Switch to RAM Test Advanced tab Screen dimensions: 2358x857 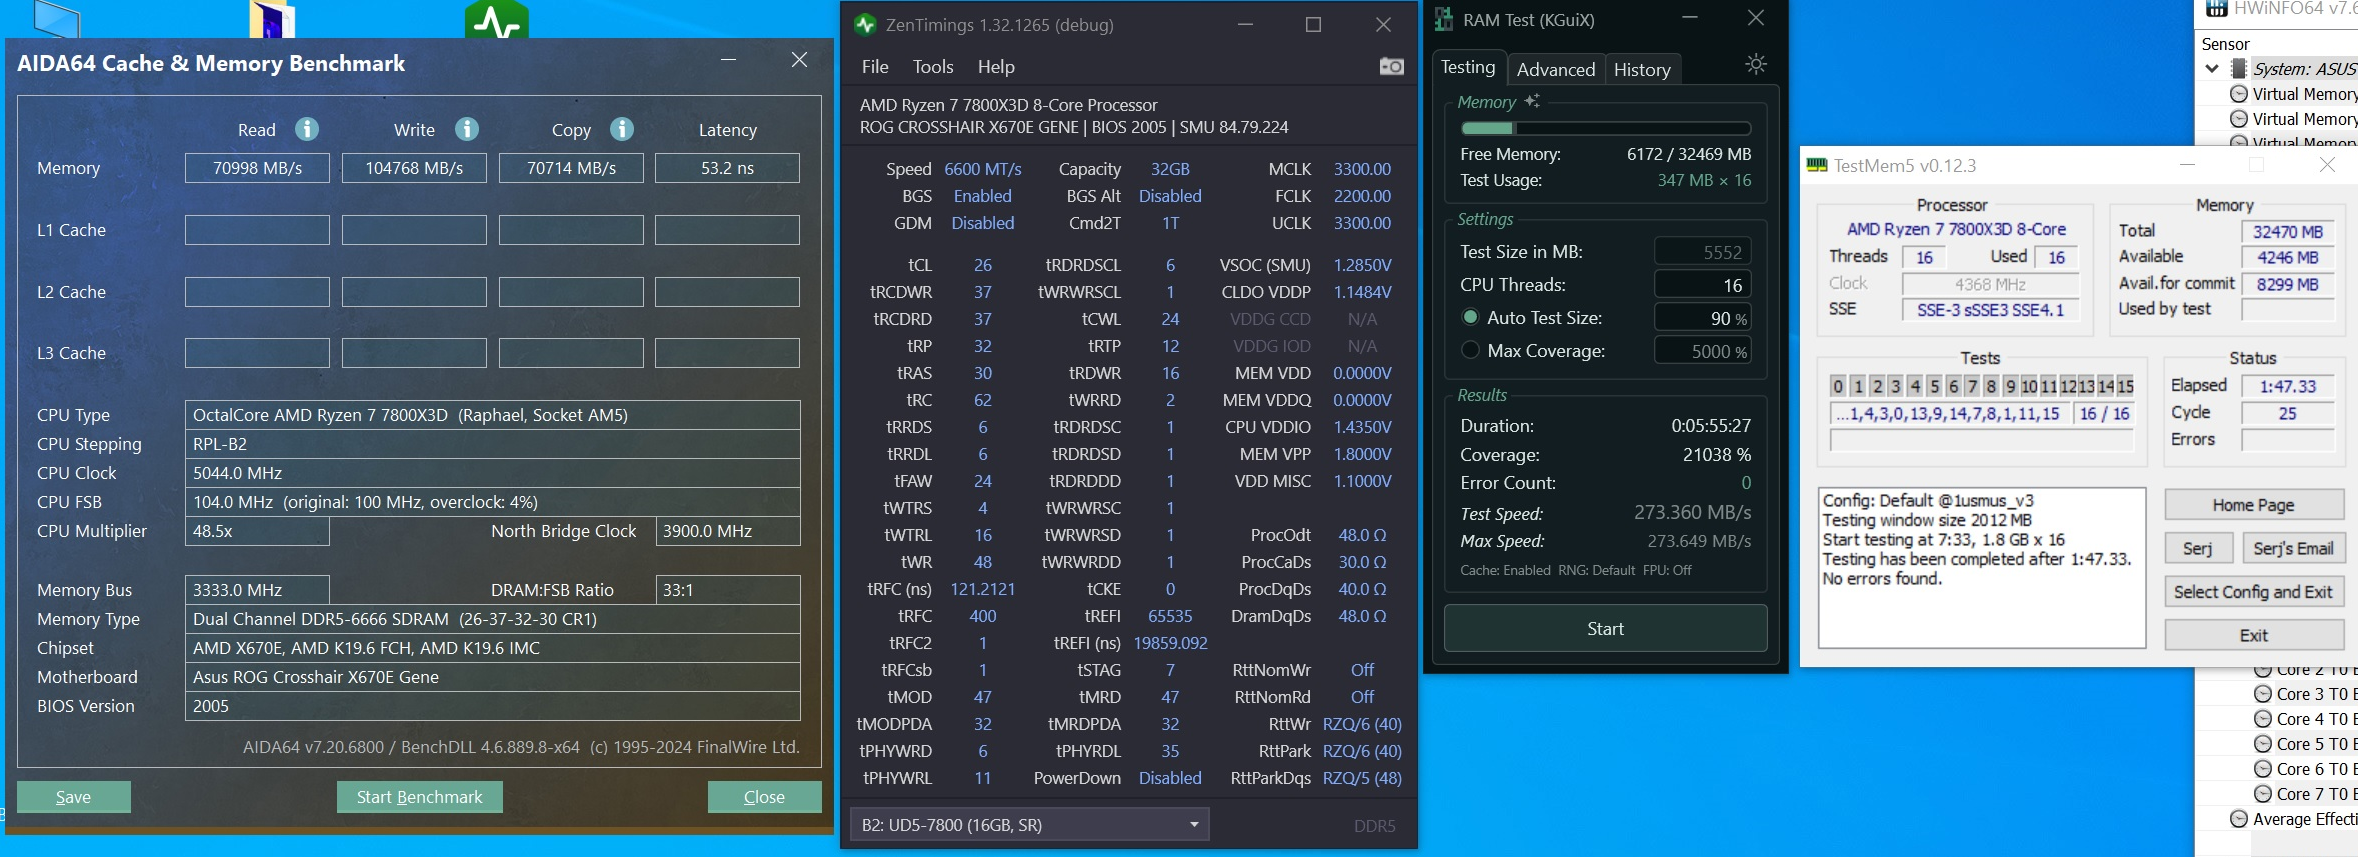(x=1556, y=69)
